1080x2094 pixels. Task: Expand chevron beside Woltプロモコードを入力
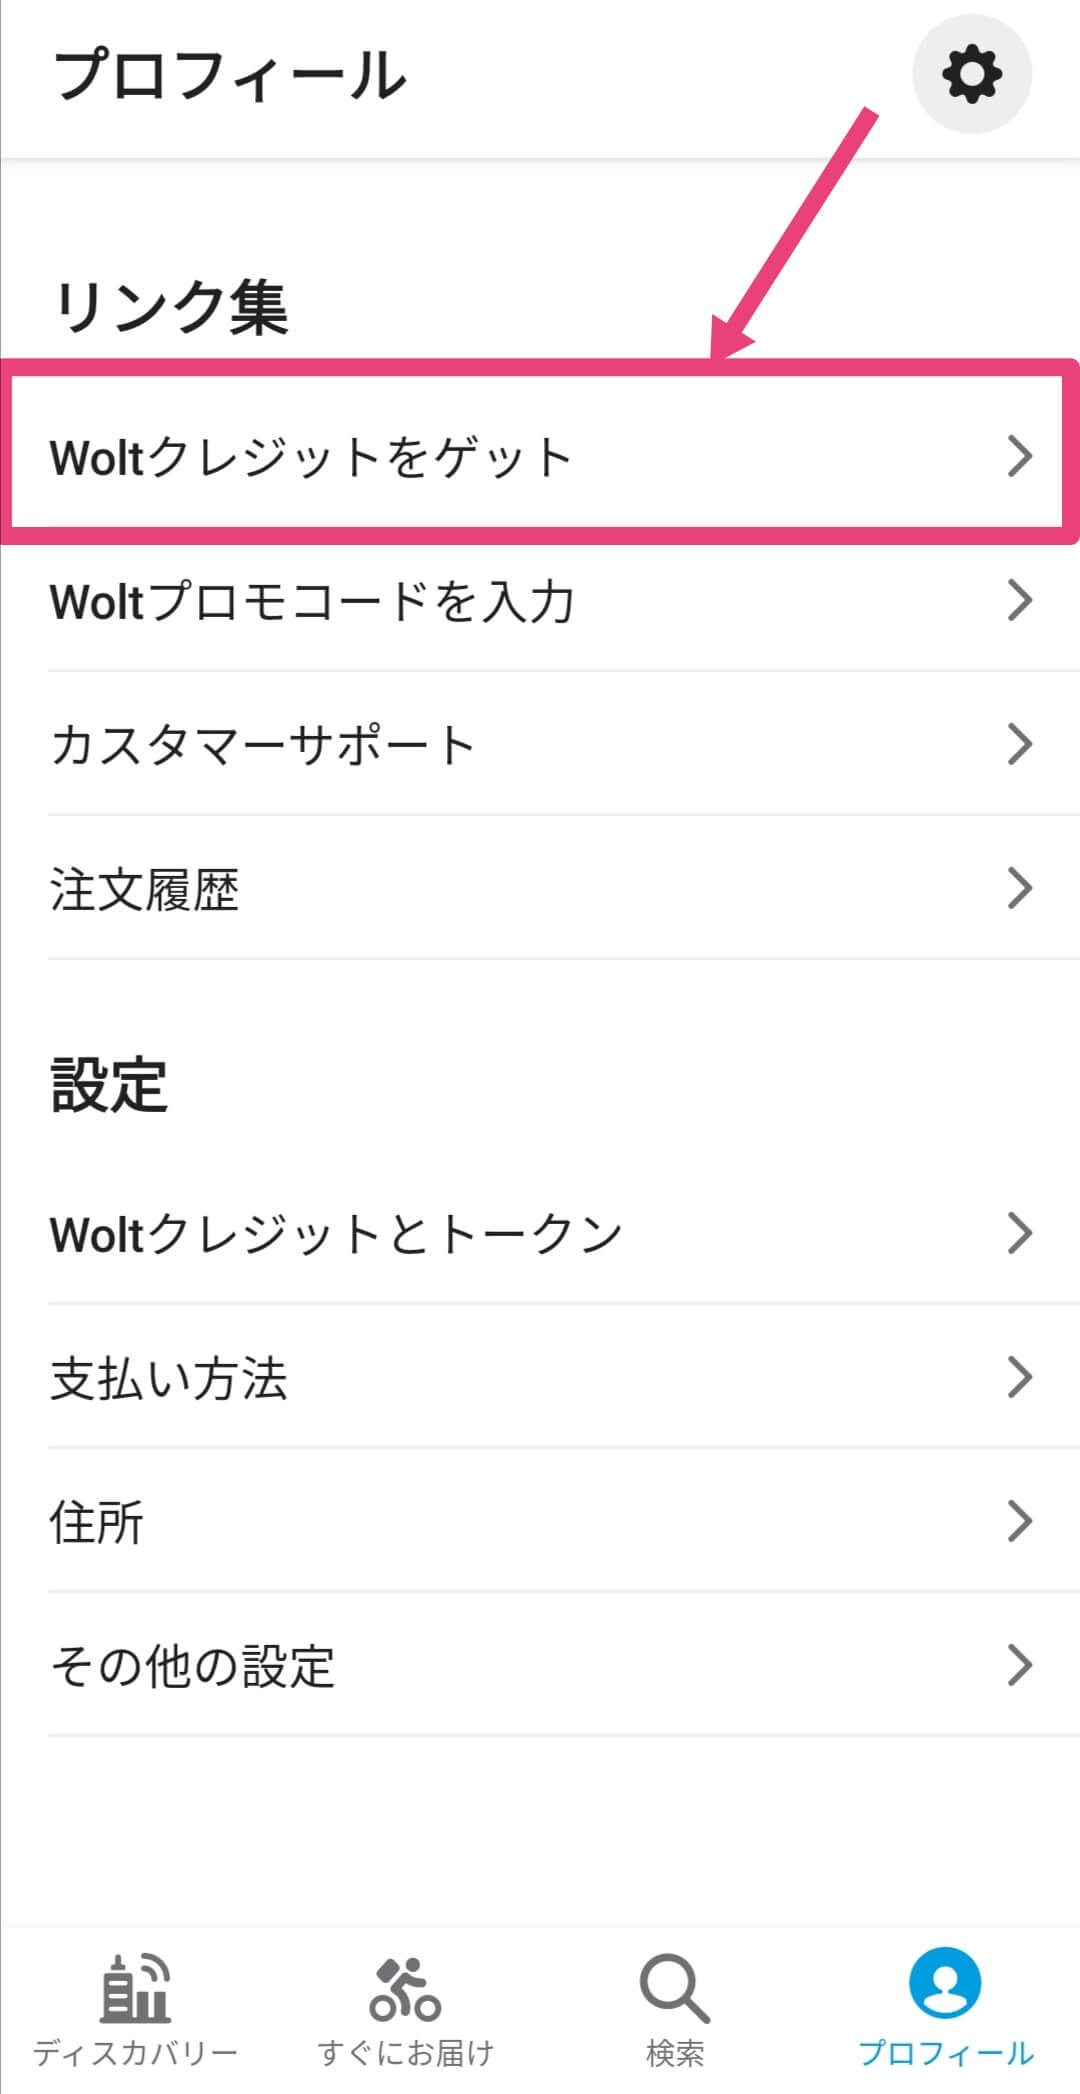pos(1019,600)
